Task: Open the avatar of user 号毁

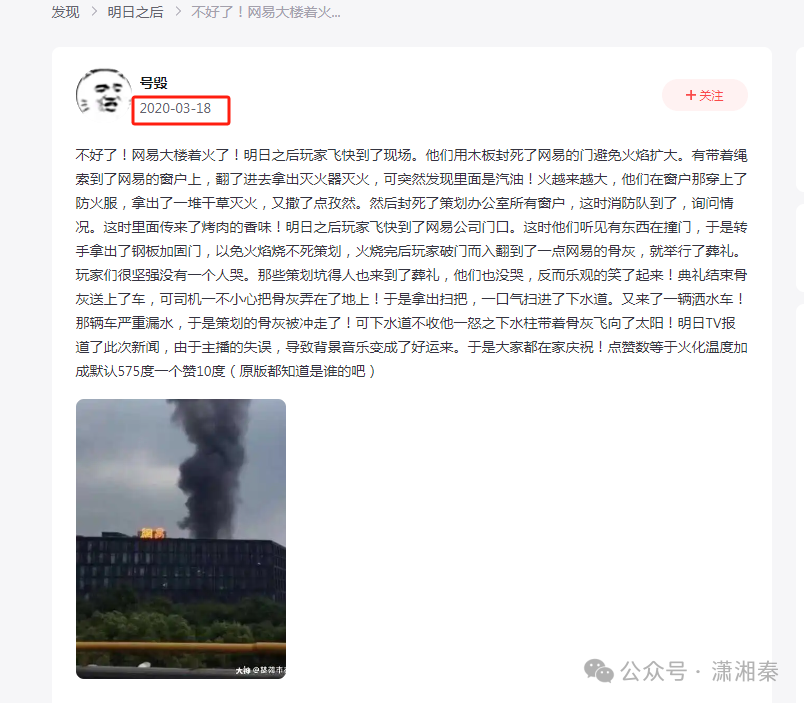Action: coord(104,93)
